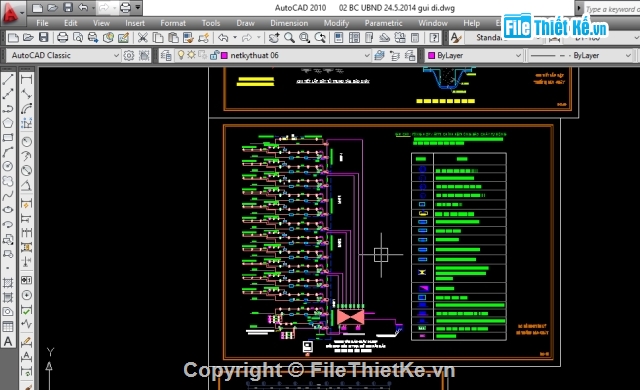Click New in the Quick Access toolbar
The image size is (640, 390).
coord(37,7)
